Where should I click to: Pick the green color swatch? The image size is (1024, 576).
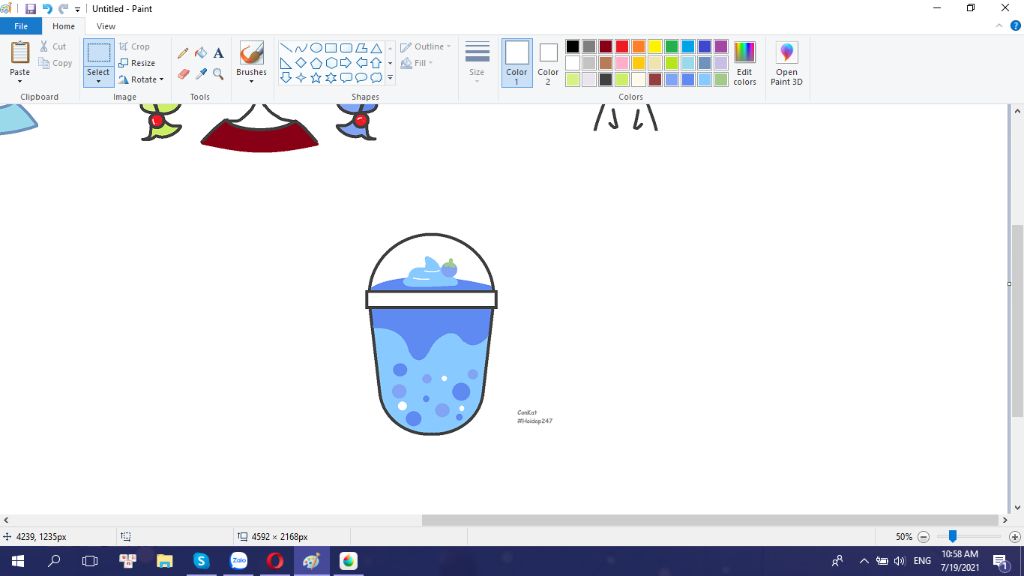(x=671, y=46)
